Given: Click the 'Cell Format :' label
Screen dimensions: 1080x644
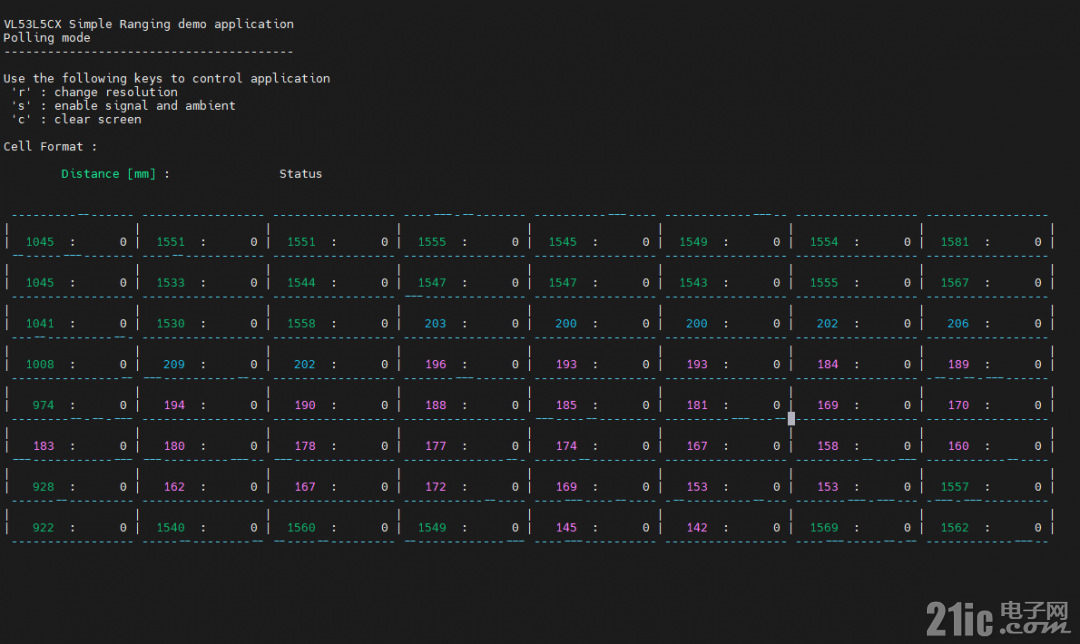Looking at the screenshot, I should pos(50,147).
